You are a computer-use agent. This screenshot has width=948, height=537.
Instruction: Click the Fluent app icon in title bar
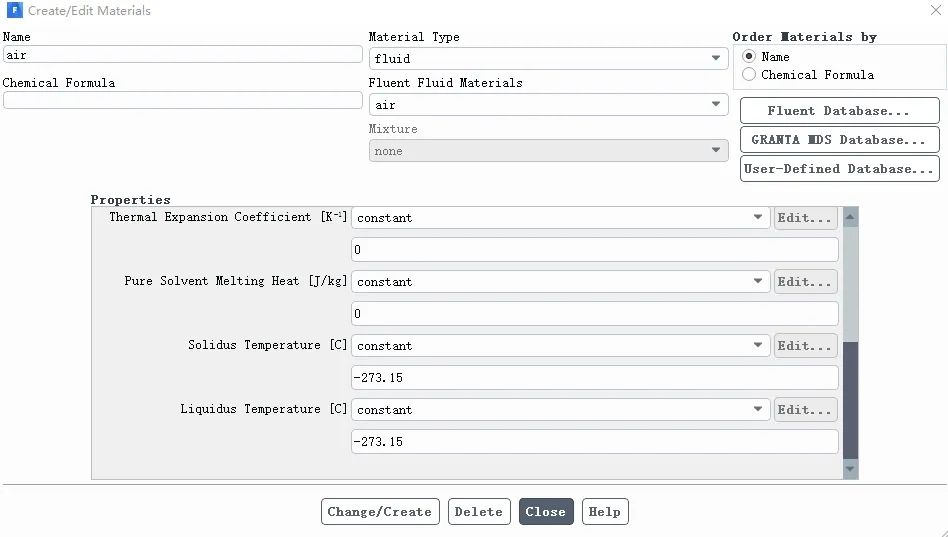click(15, 11)
